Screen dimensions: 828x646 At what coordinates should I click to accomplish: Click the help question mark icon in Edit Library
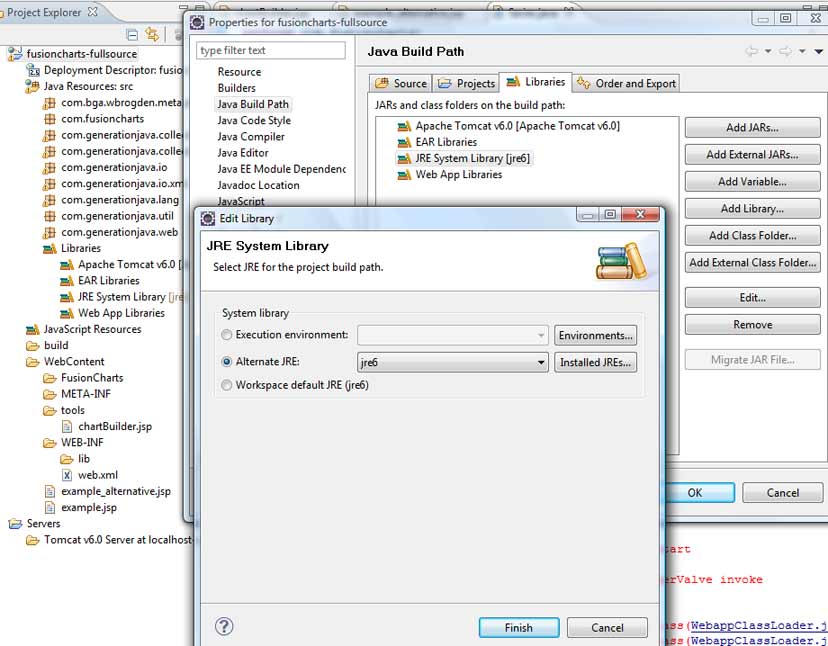(224, 626)
